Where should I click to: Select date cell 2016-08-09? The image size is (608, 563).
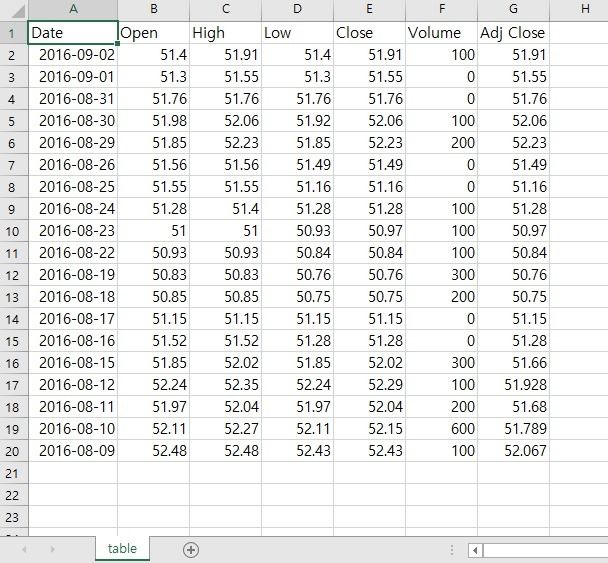[x=73, y=451]
